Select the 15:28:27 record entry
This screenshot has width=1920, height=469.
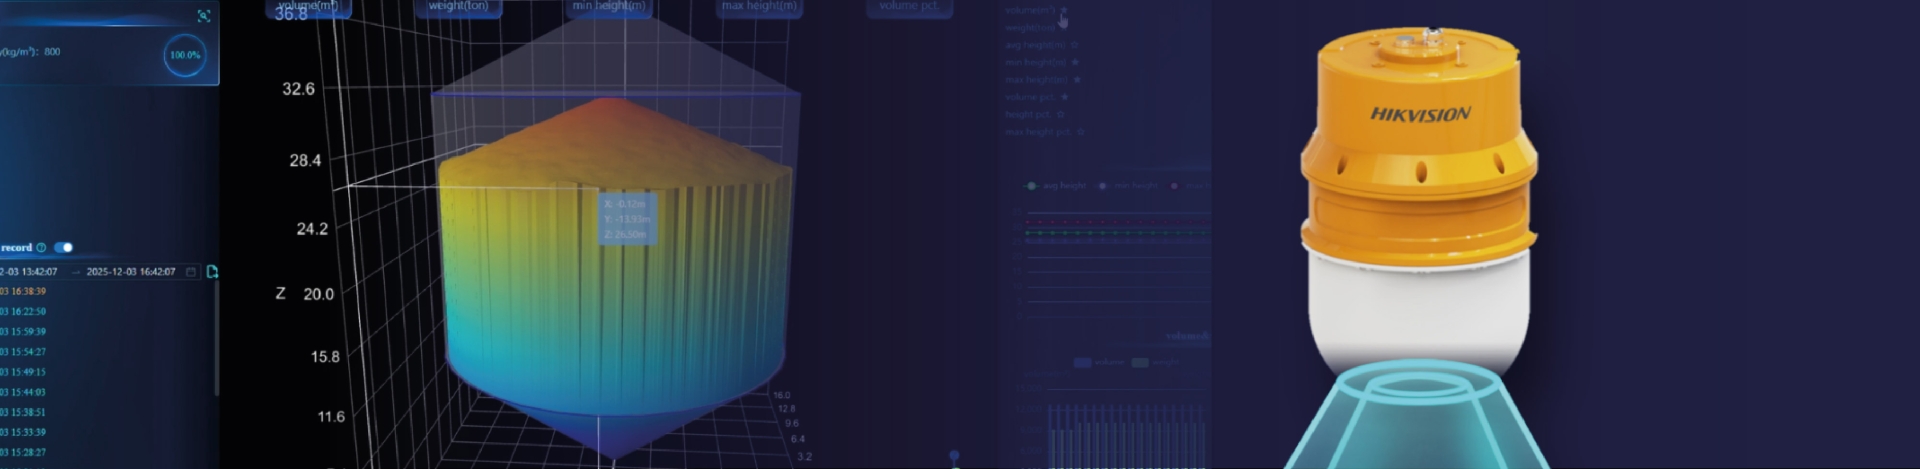pyautogui.click(x=23, y=452)
